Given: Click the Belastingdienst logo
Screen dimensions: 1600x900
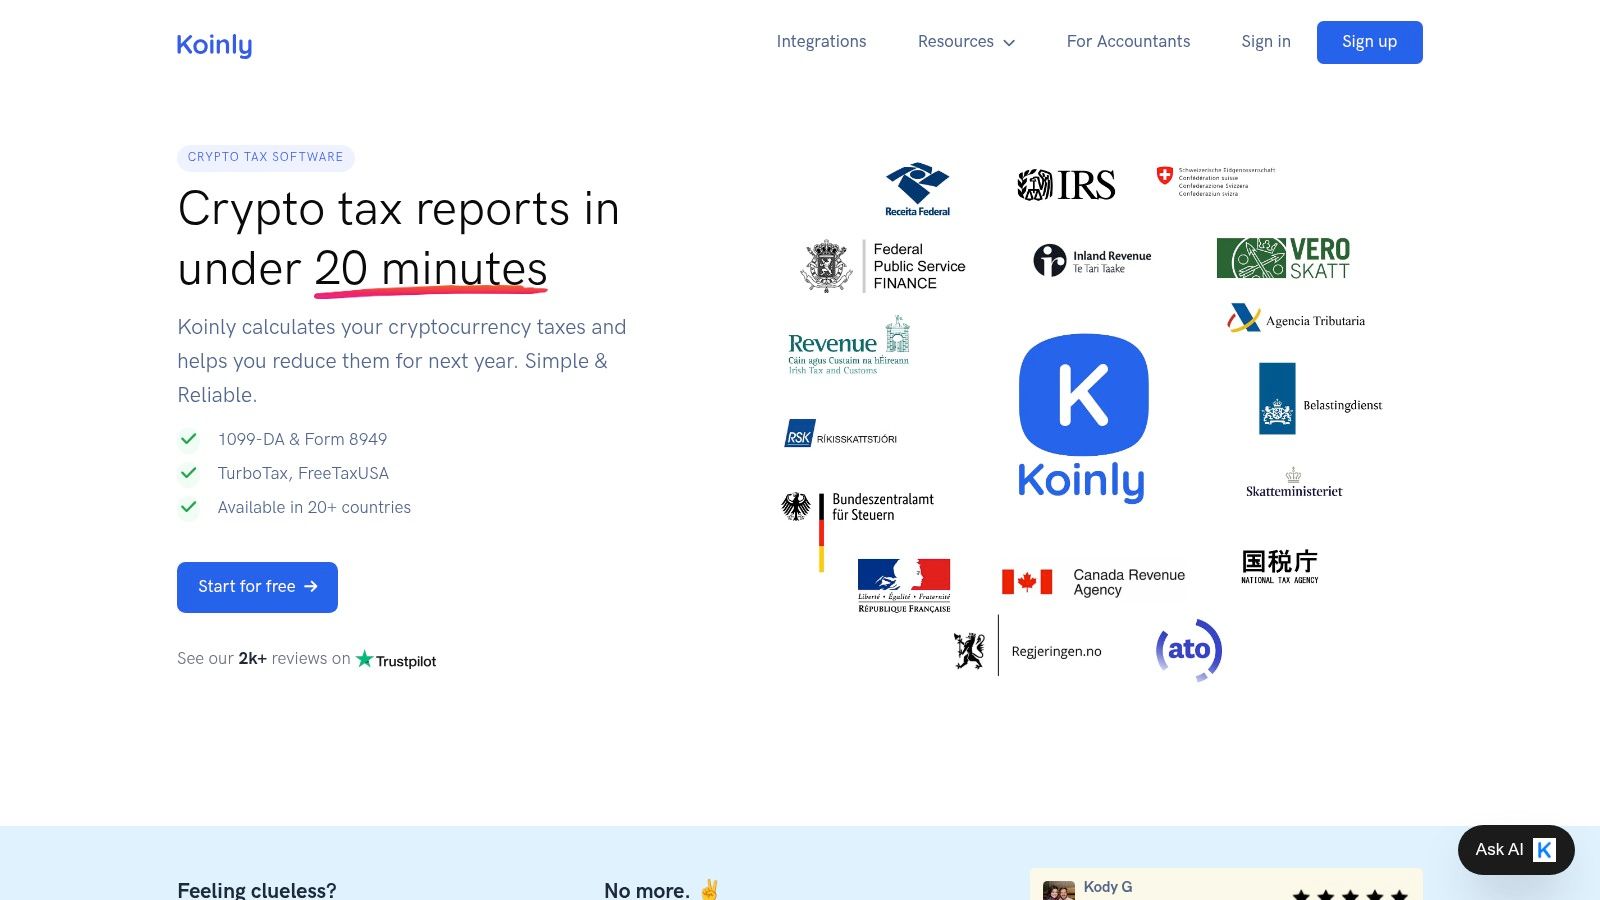Looking at the screenshot, I should pos(1320,399).
